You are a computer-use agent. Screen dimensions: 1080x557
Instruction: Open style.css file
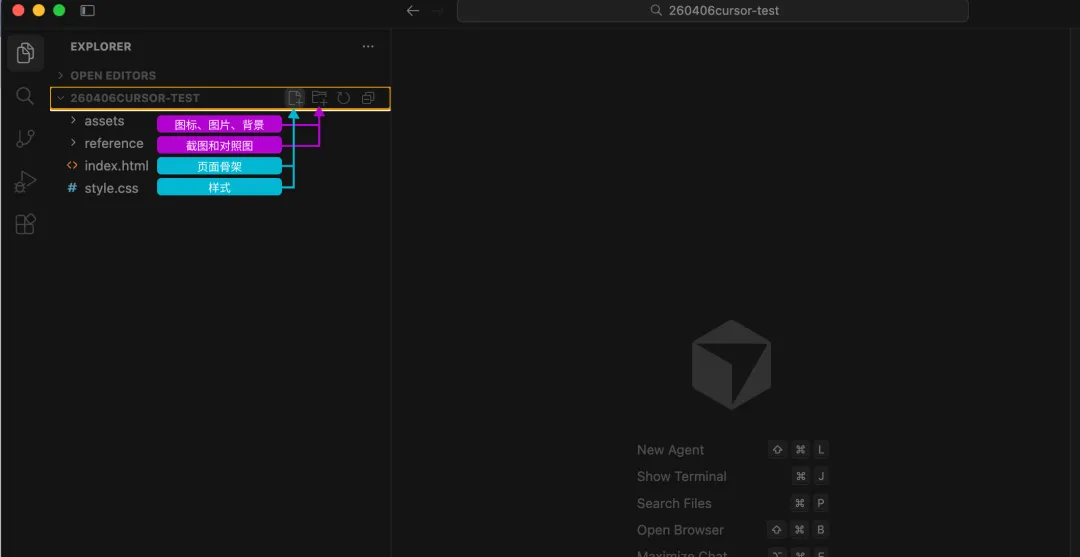[x=111, y=188]
